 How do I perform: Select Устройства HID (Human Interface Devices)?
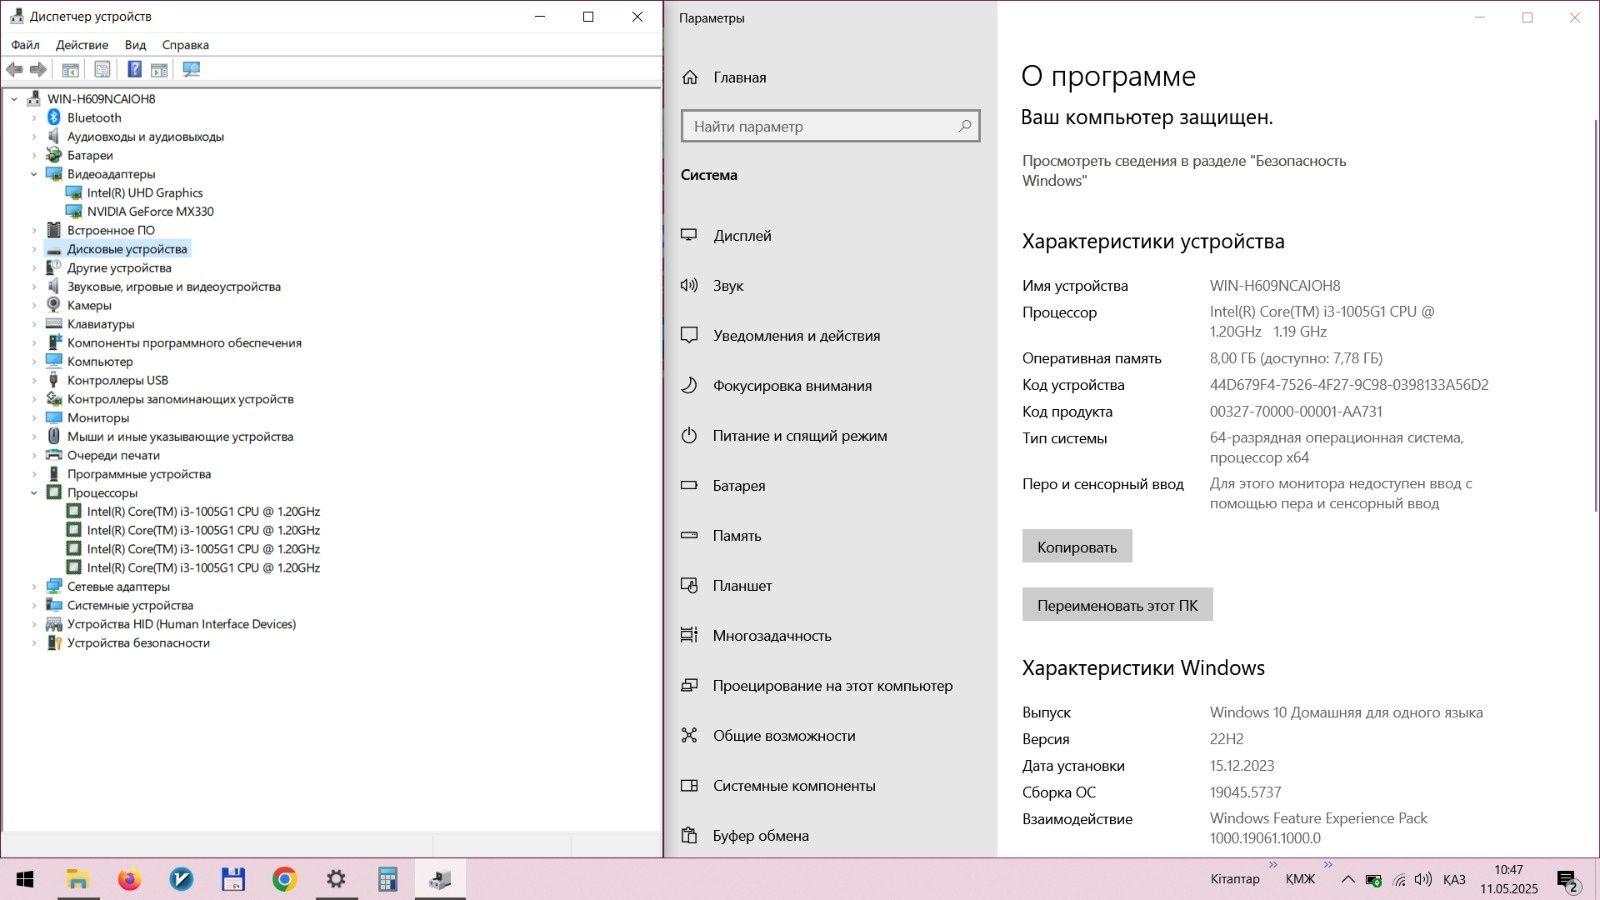(181, 624)
